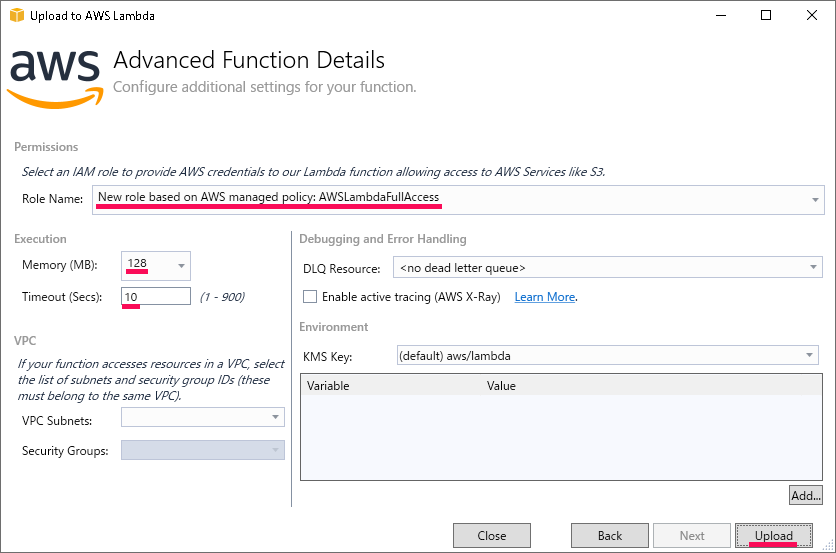
Task: Close the dialog via title bar X
Action: click(811, 15)
